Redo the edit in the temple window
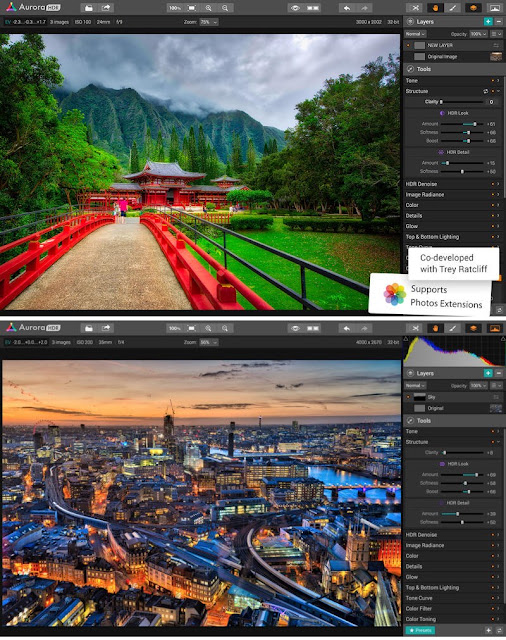The image size is (506, 640). click(364, 8)
